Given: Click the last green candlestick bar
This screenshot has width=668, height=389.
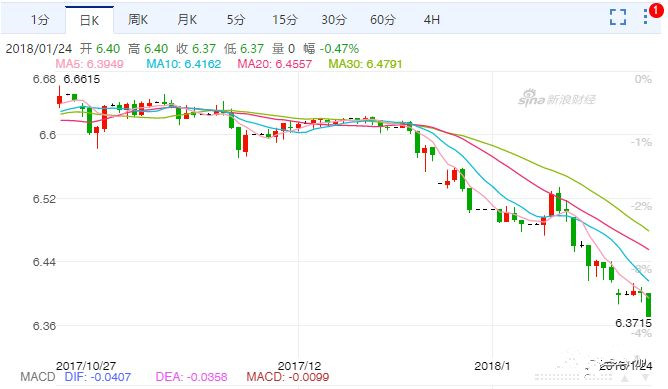Looking at the screenshot, I should tap(648, 305).
